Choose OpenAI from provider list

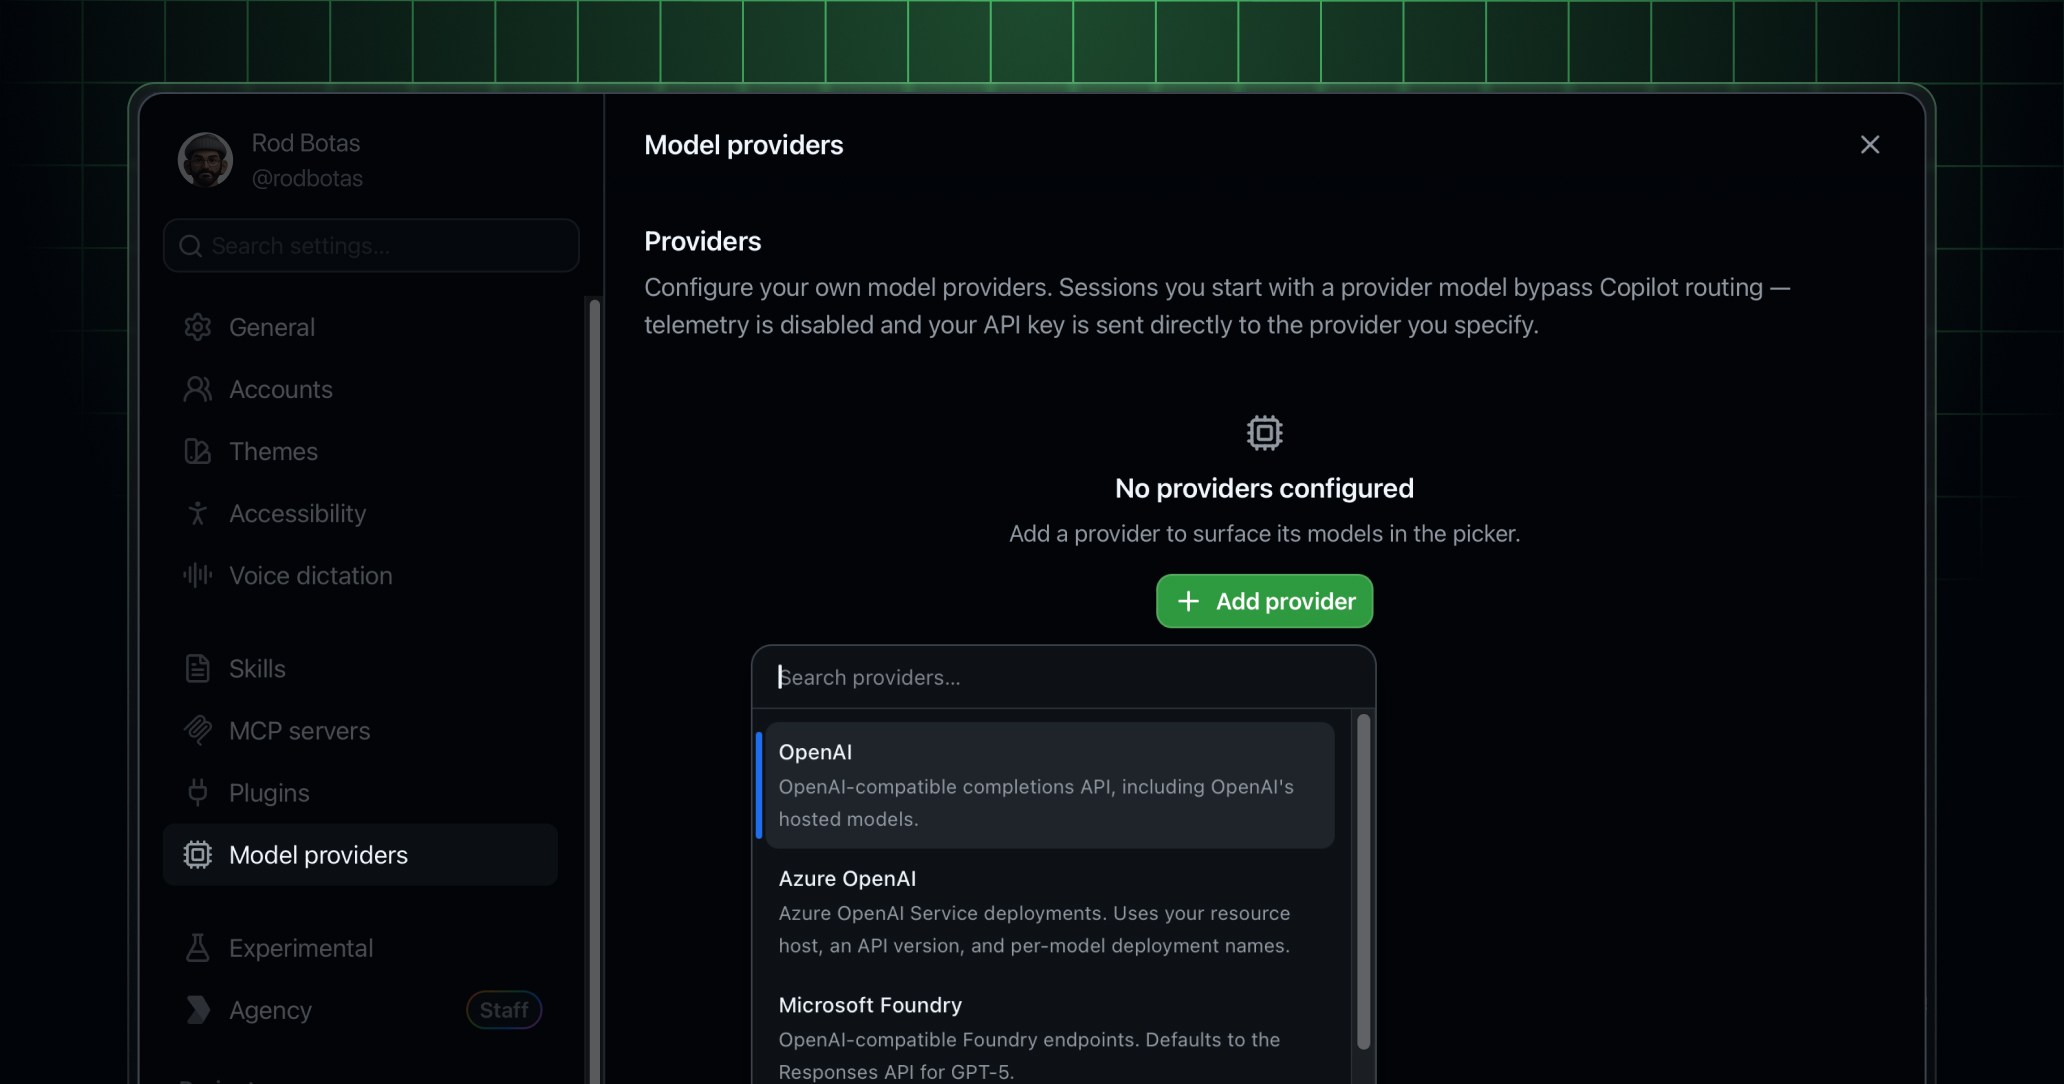[x=1049, y=785]
